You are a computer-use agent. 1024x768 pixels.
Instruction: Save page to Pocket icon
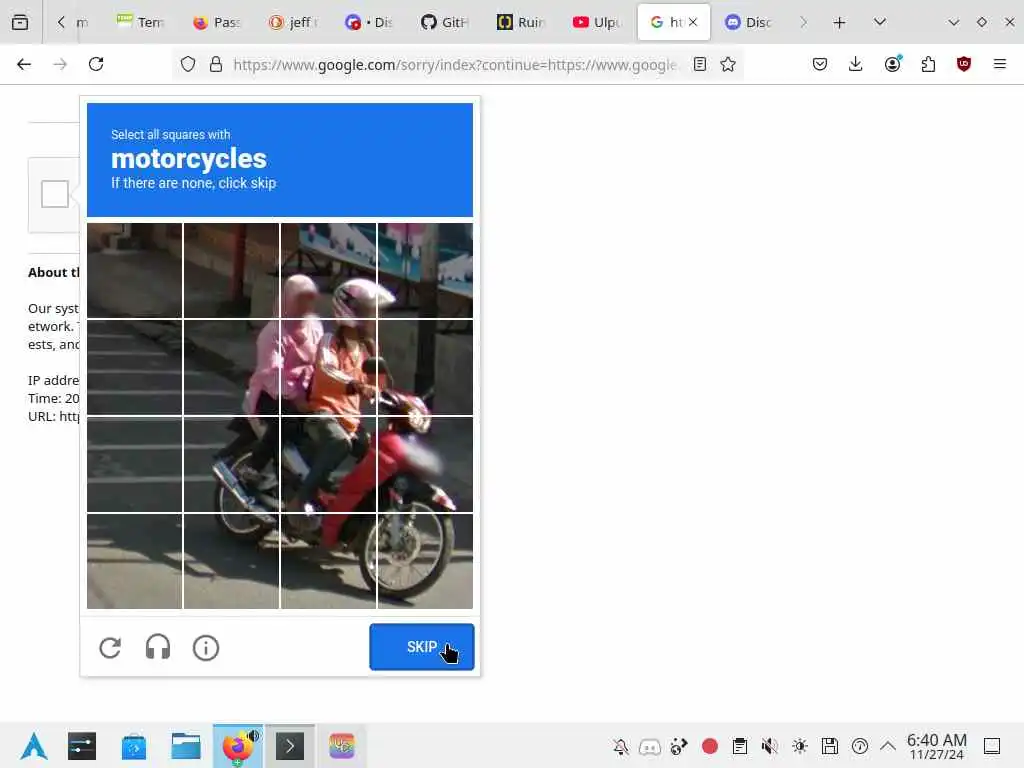pyautogui.click(x=820, y=64)
